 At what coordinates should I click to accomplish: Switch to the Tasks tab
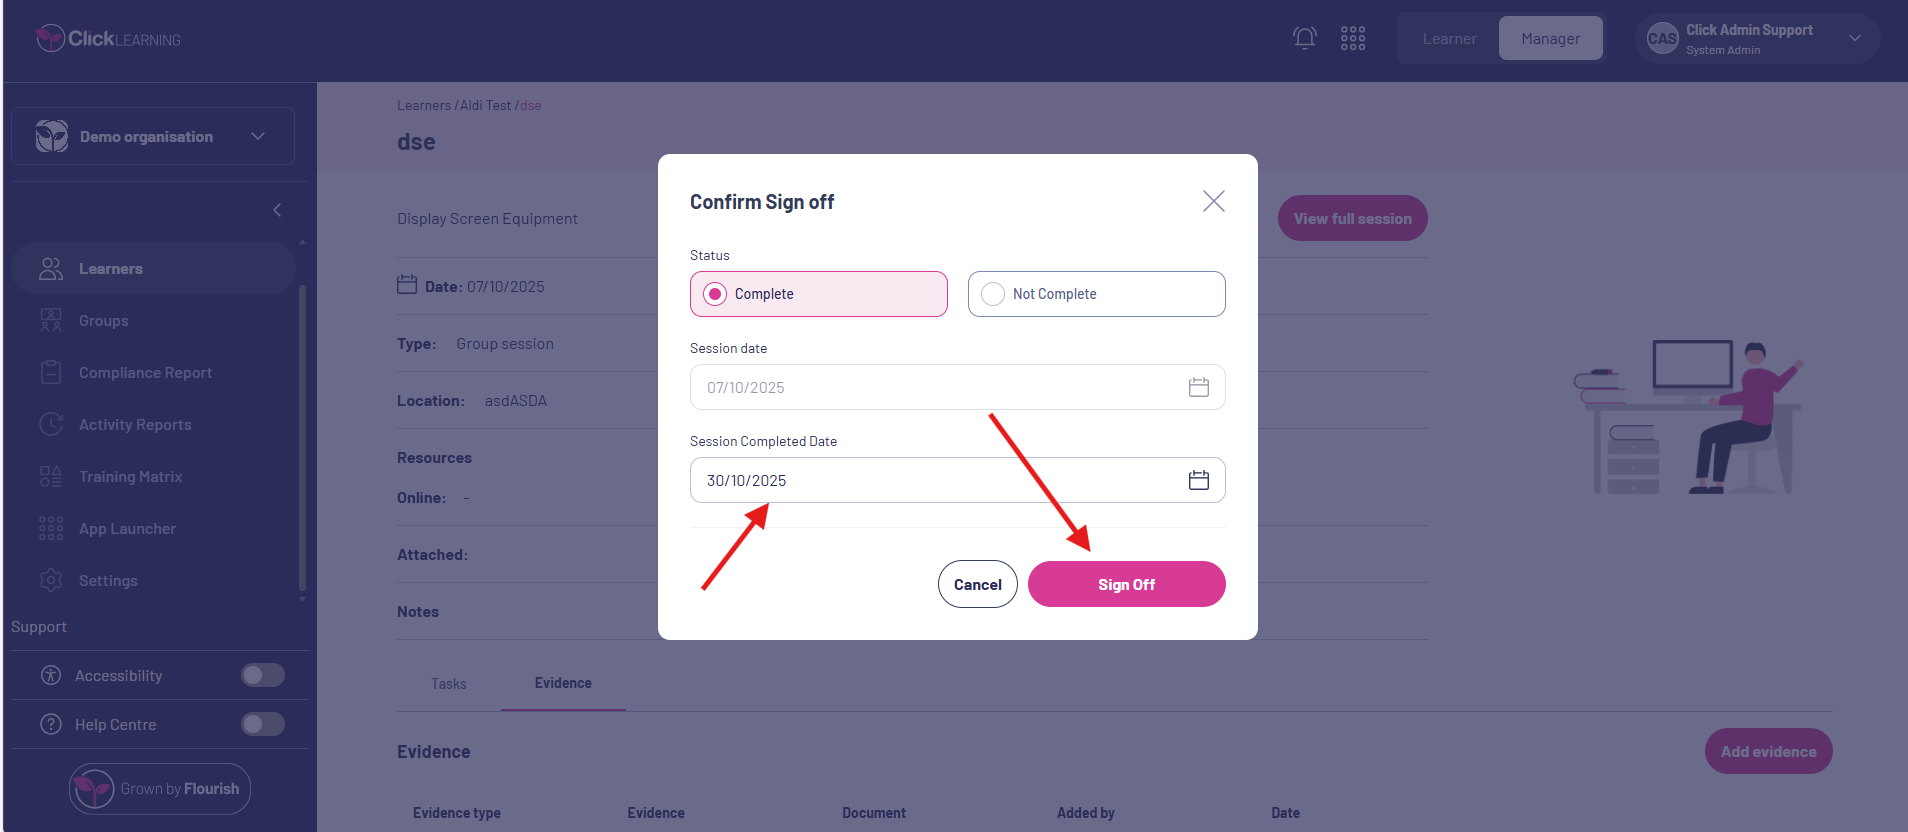point(448,684)
